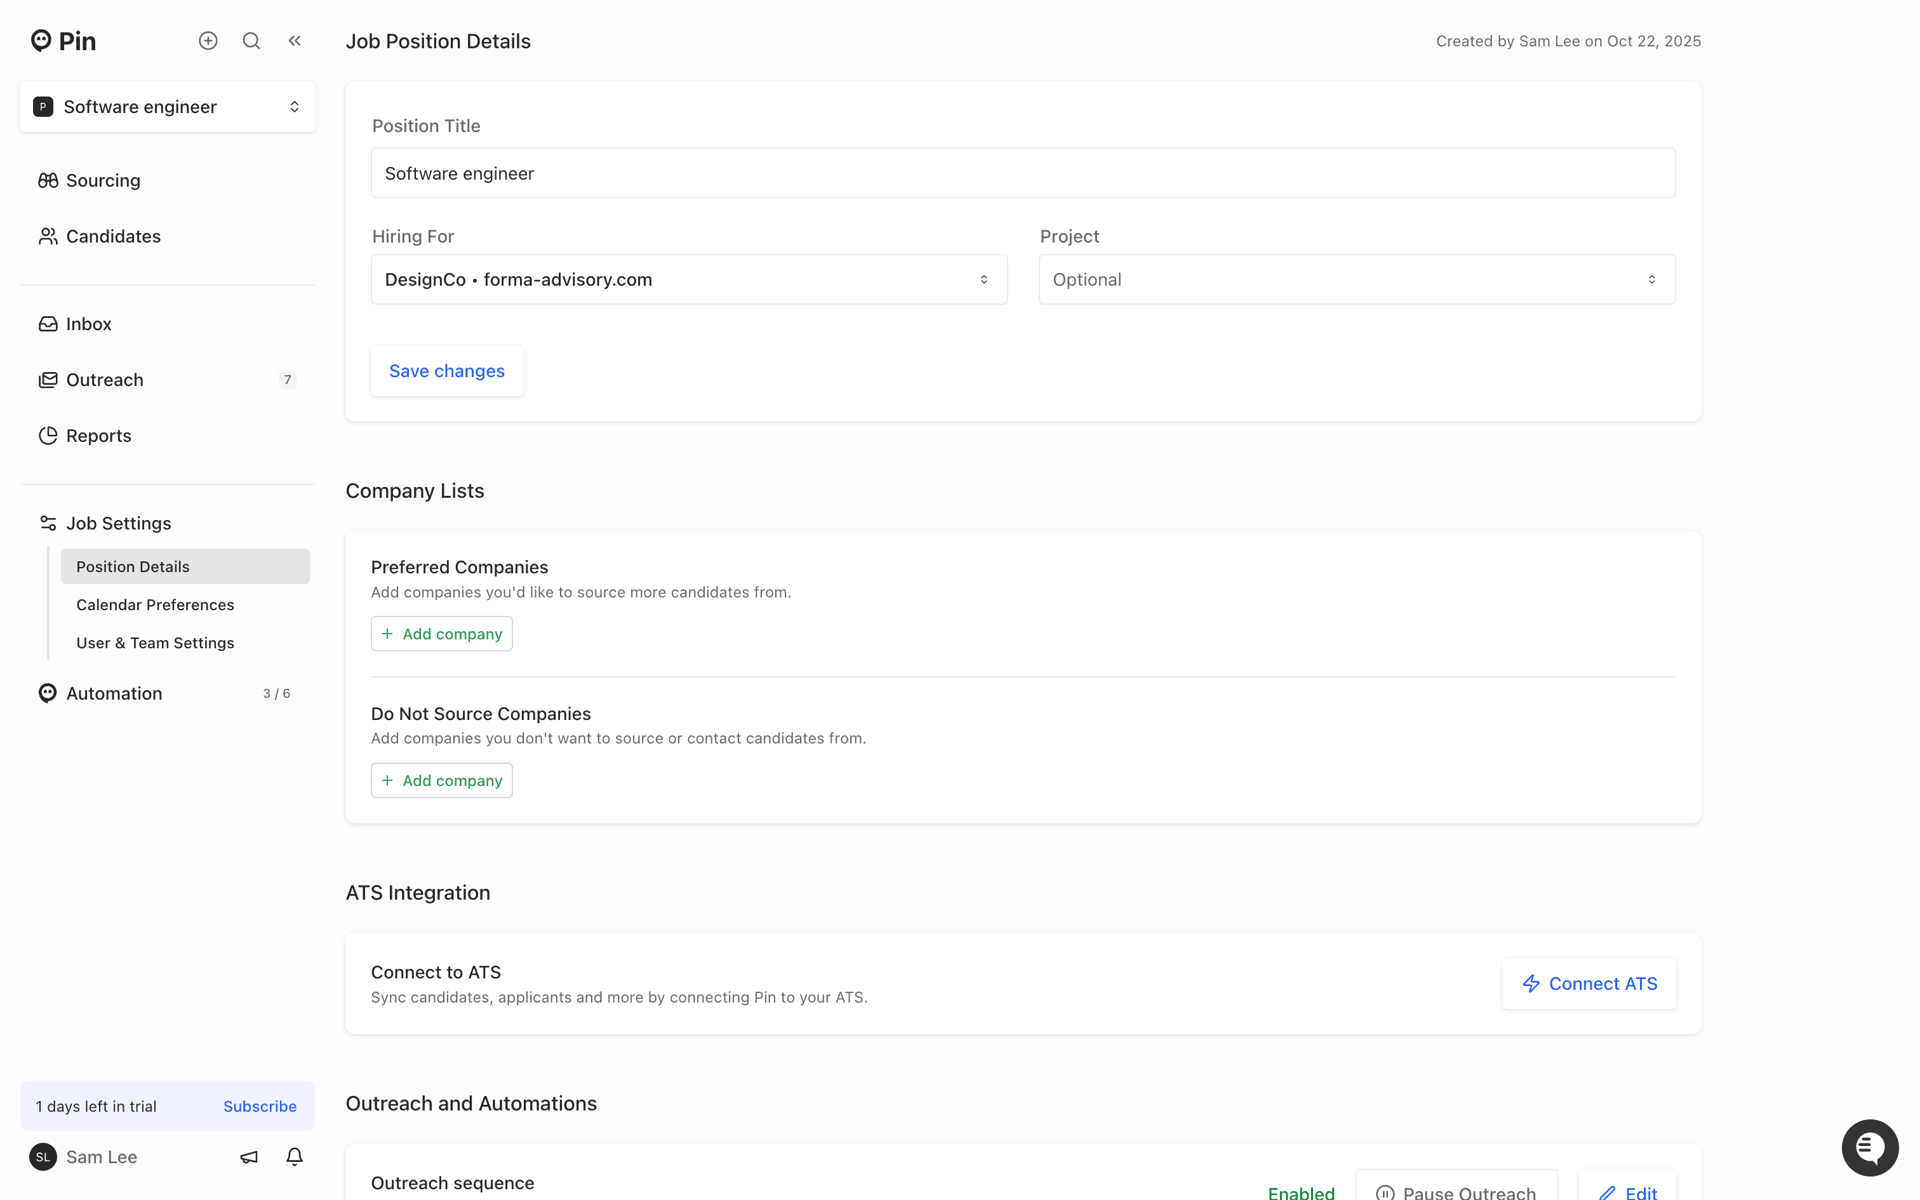Open Reports section
1920x1200 pixels.
pos(167,436)
